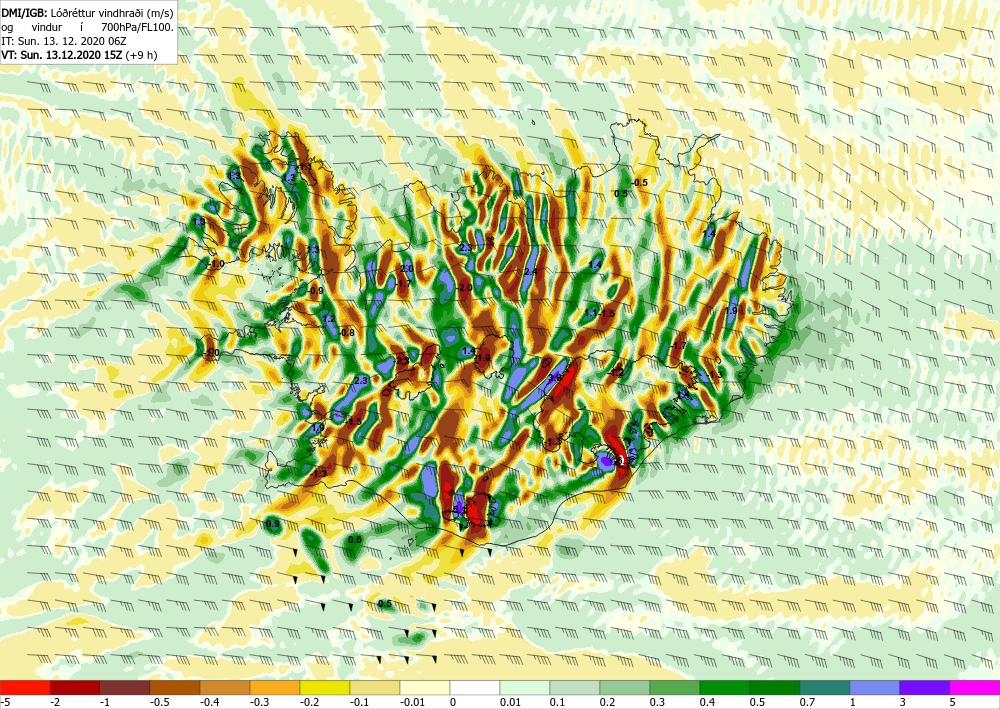Select the ochre swatch between -0.4 and -0.3
The width and height of the screenshot is (1000, 709).
225,687
